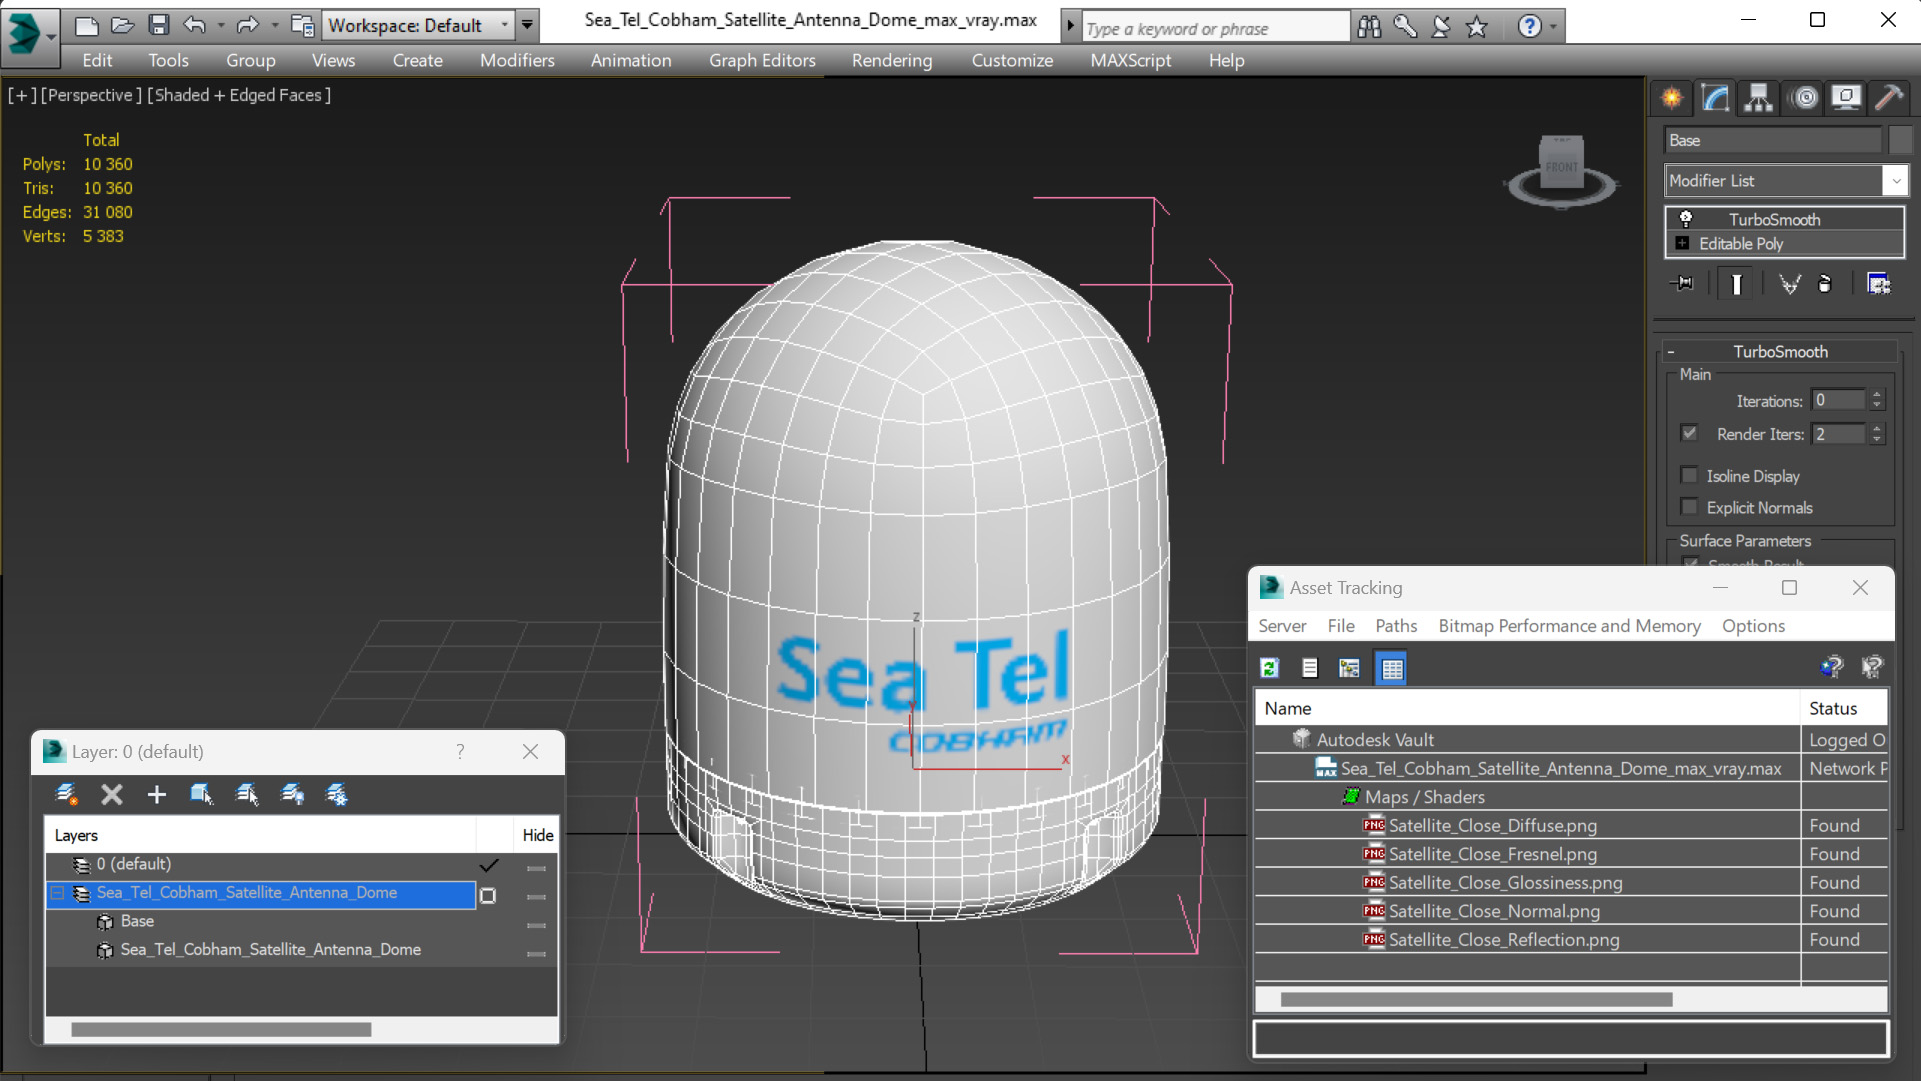Click the Perspective viewport label

point(89,95)
